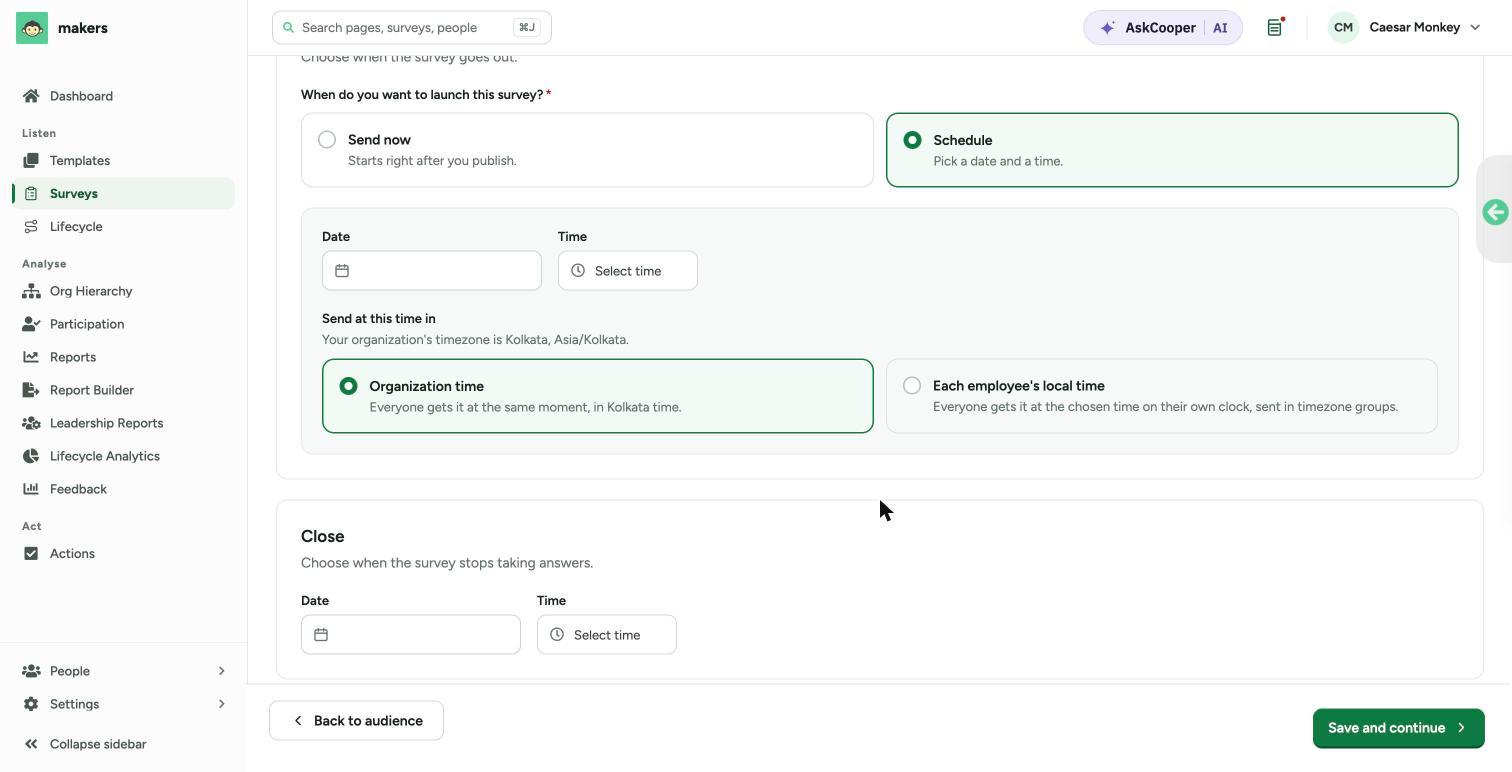
Task: Click the calendar icon in Launch date field
Action: pos(342,271)
